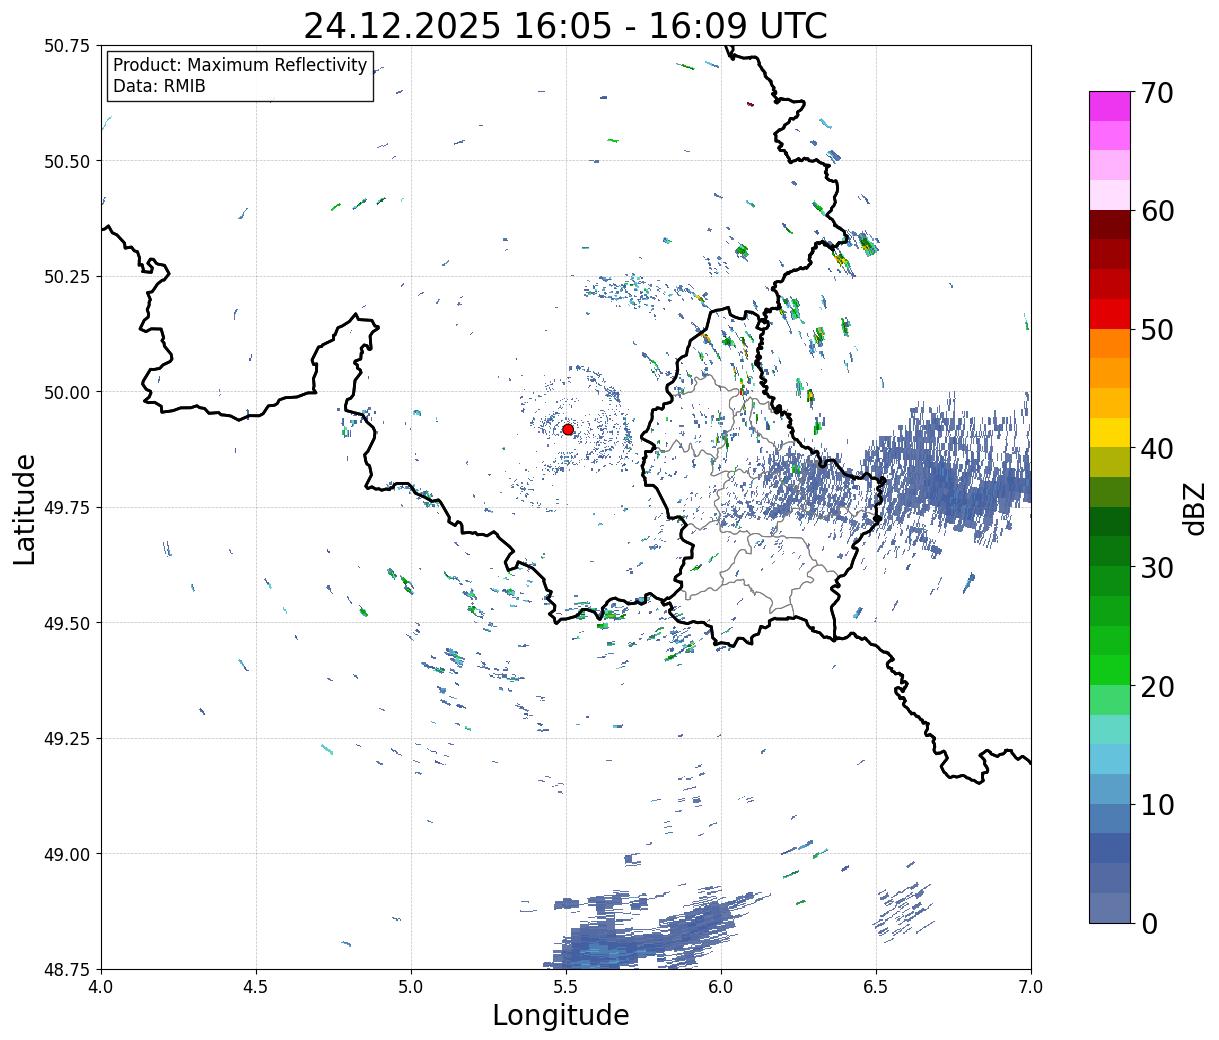Click the dBZ colorbar label
The image size is (1219, 1040).
(x=1194, y=508)
